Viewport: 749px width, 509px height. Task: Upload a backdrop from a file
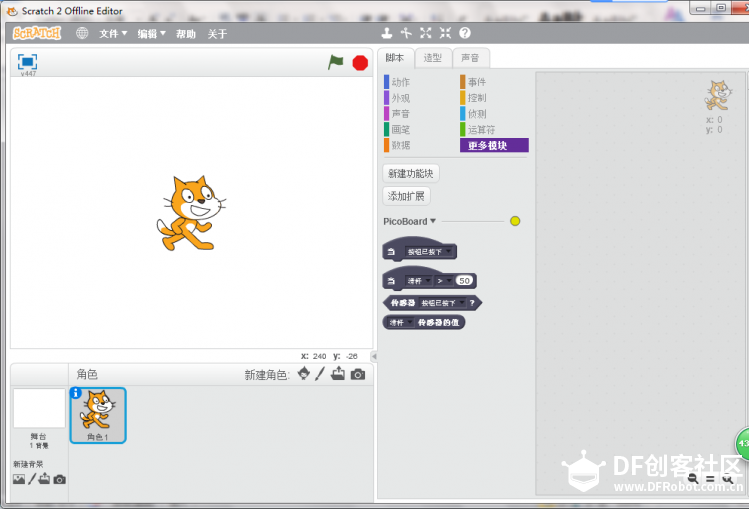coord(44,478)
